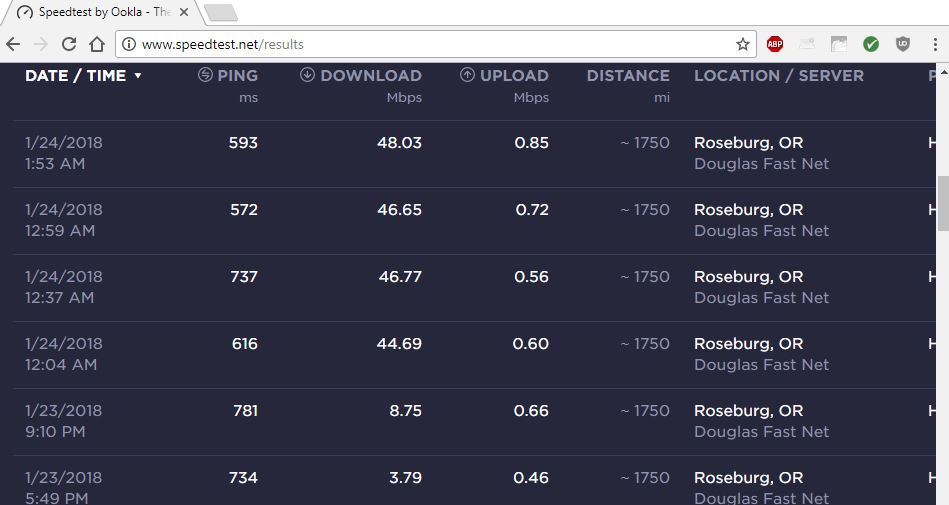Bookmark this page with the star icon

tap(743, 44)
